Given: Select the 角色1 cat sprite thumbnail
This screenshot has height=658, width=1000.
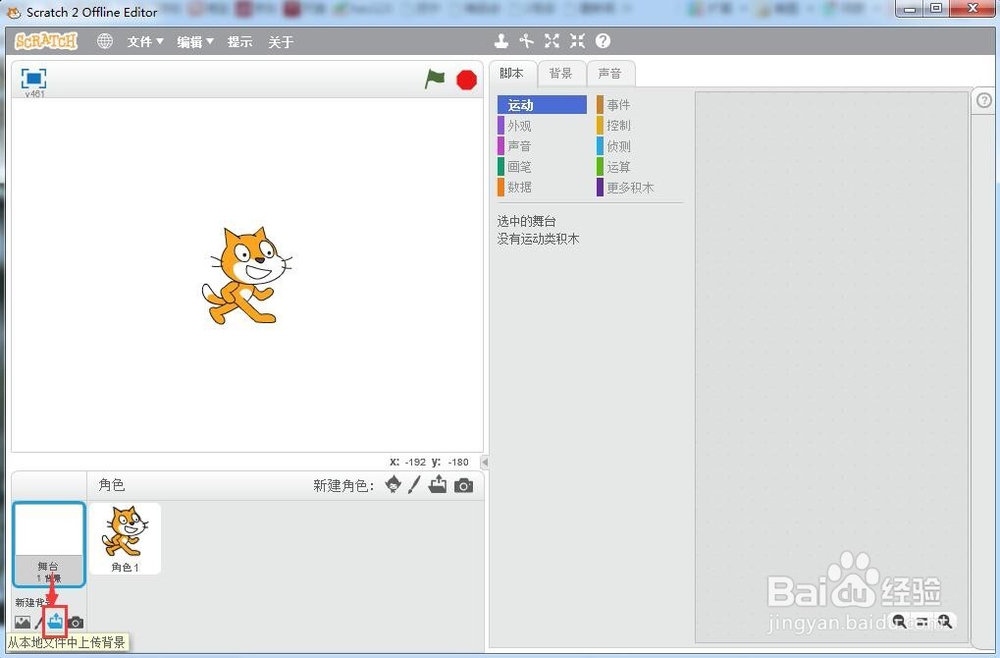Looking at the screenshot, I should point(125,539).
